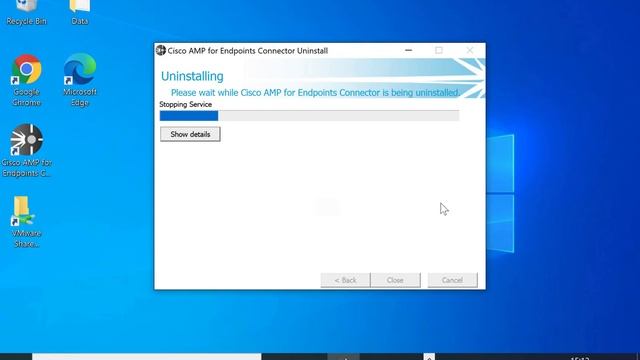The width and height of the screenshot is (640, 360).
Task: Click the window title 'Cisco AMP for Endpoints Connector Uninstall'
Action: (248, 51)
